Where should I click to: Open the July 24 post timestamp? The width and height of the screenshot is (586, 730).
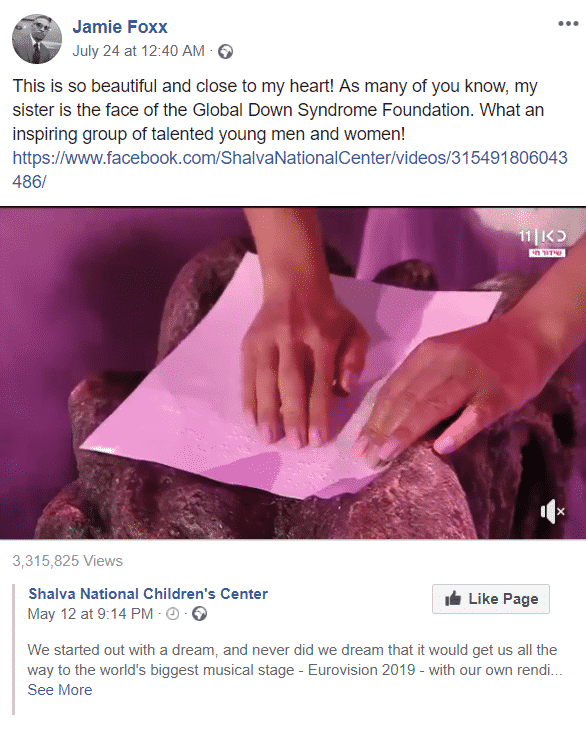point(138,51)
